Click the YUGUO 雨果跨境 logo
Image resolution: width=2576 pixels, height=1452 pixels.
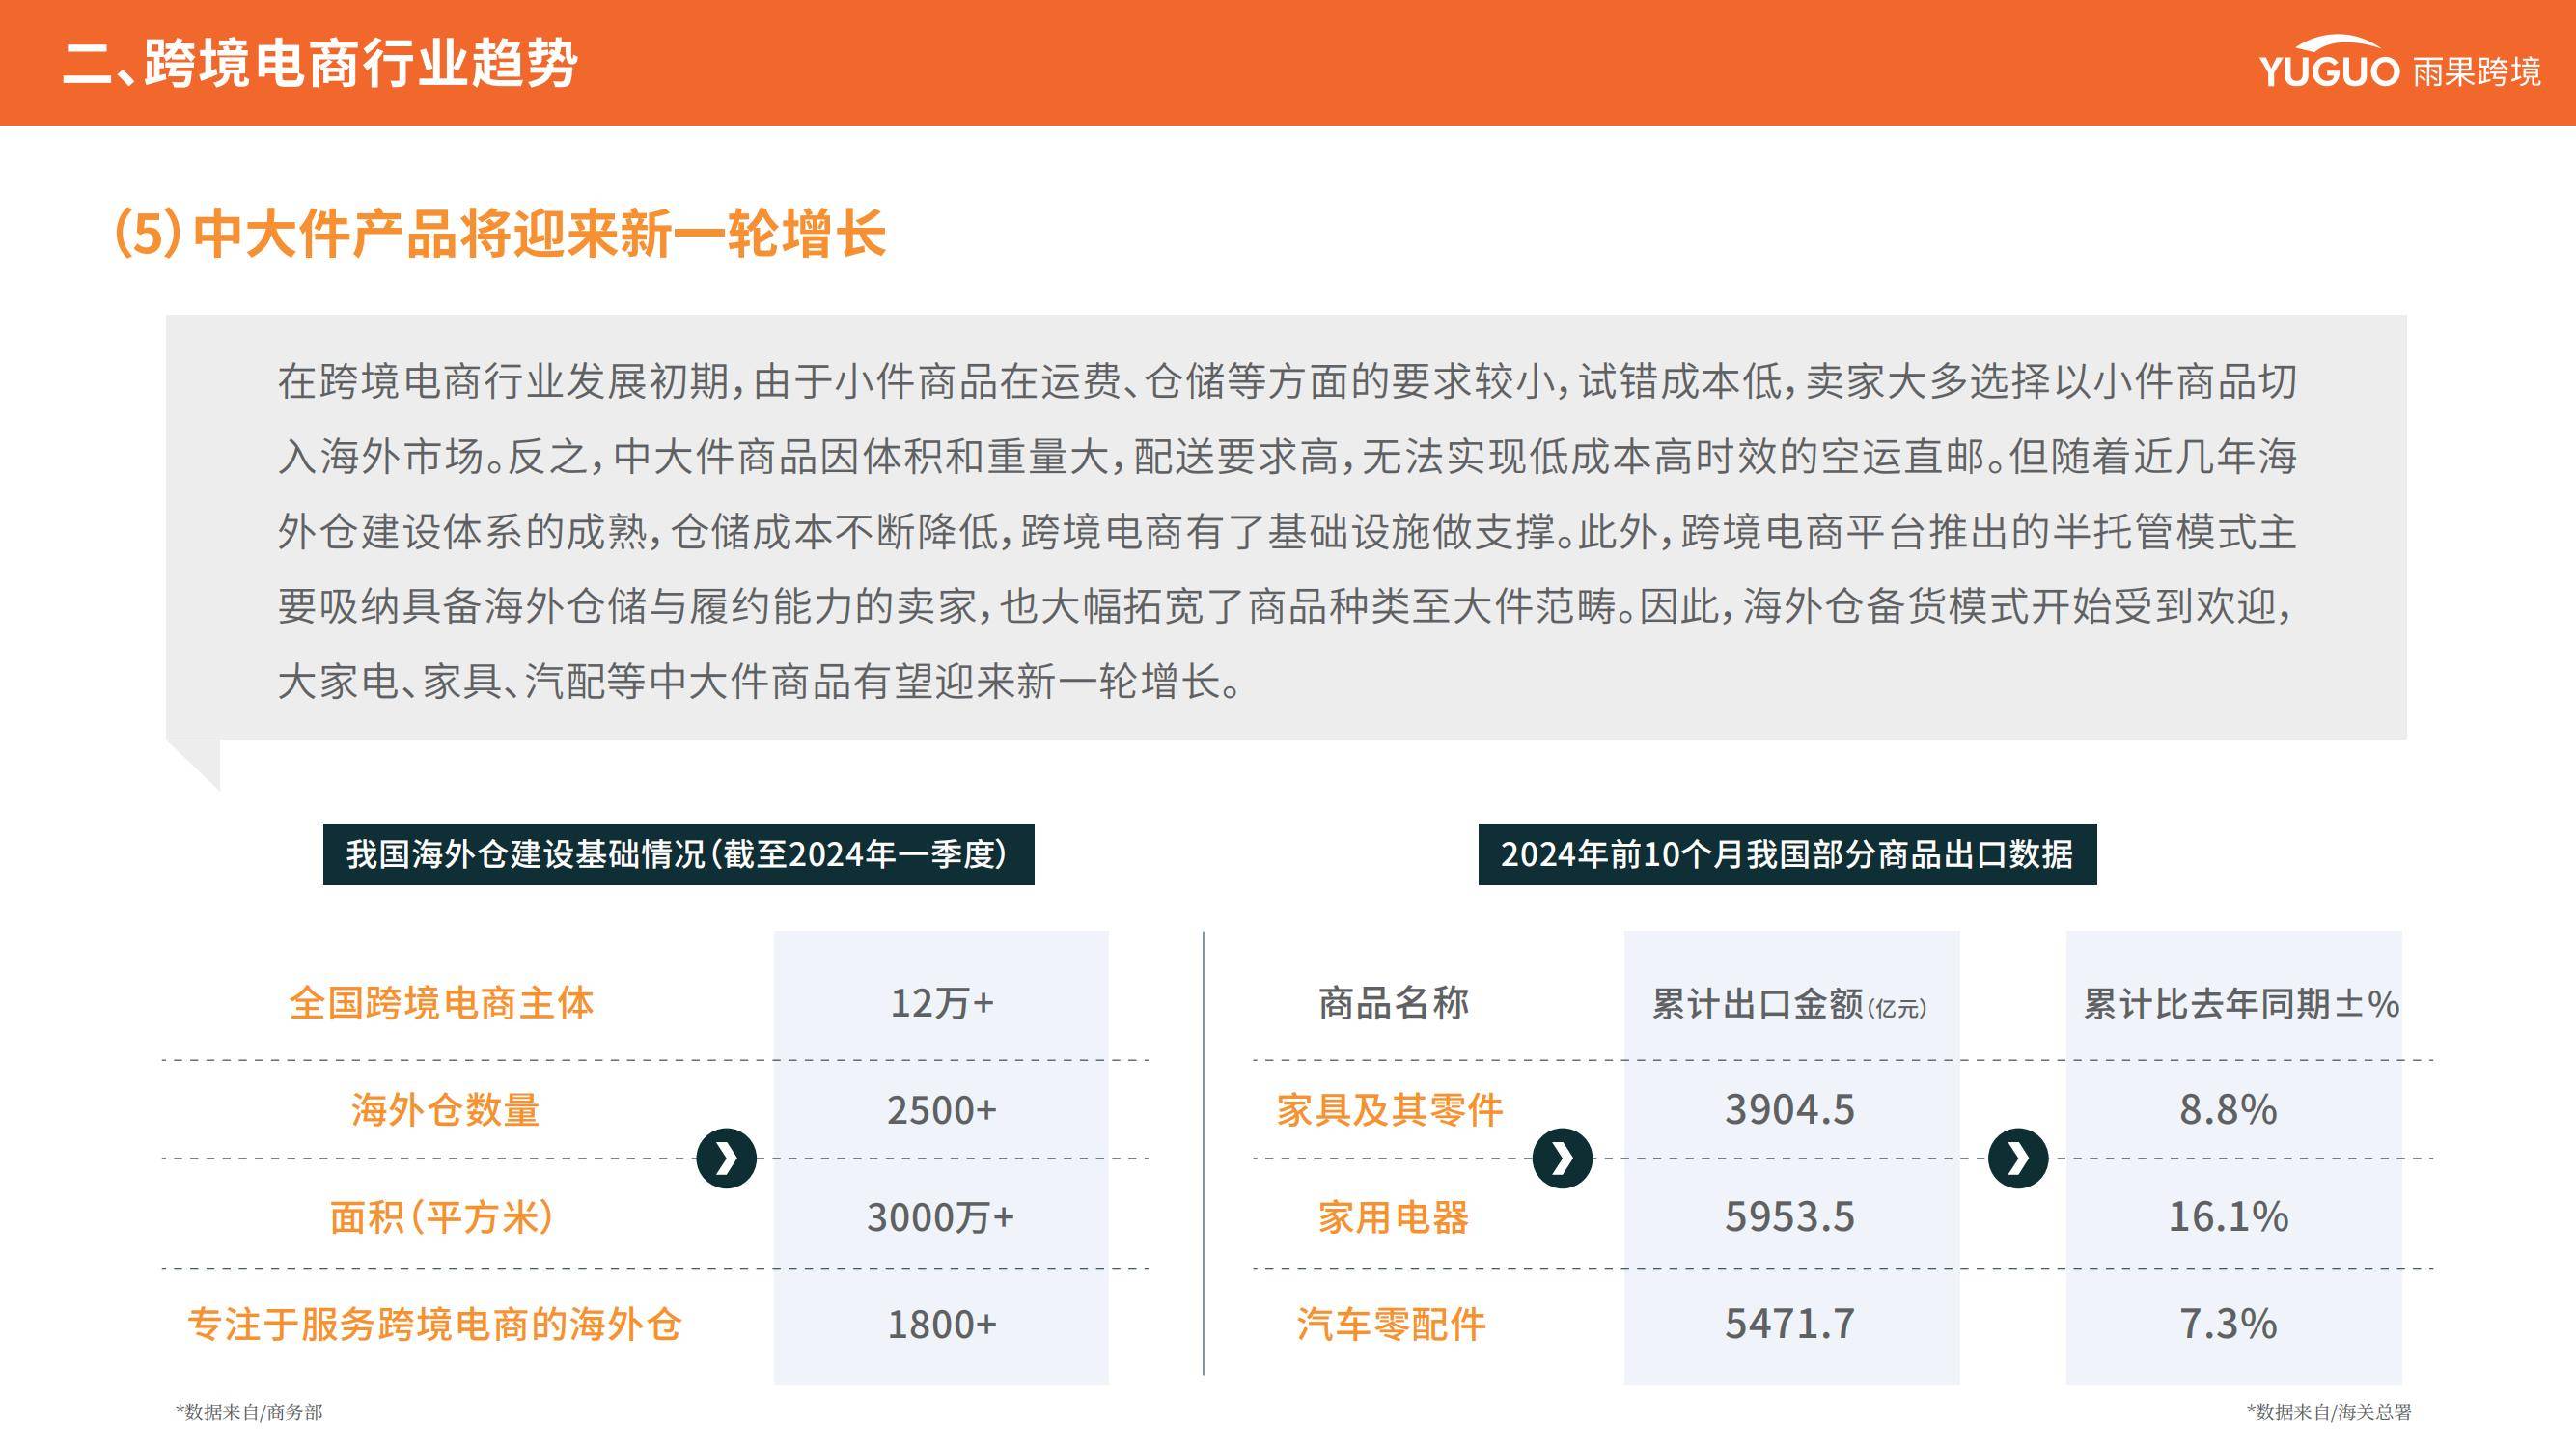coord(2399,63)
